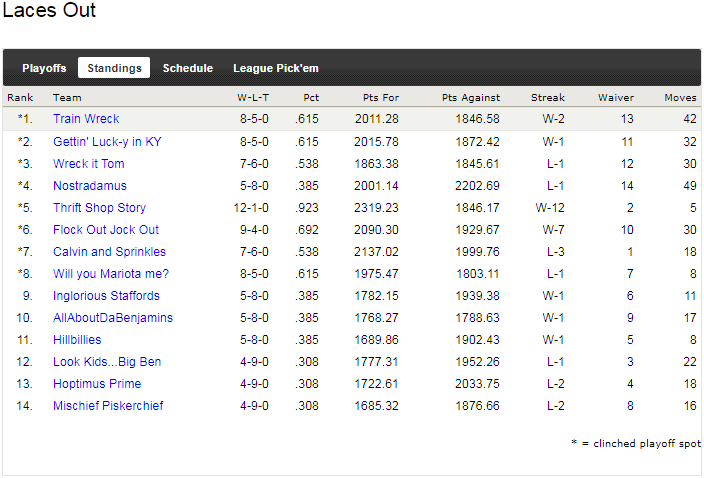Viewport: 704px width, 478px height.
Task: Open Nostradamus team link
Action: 90,186
